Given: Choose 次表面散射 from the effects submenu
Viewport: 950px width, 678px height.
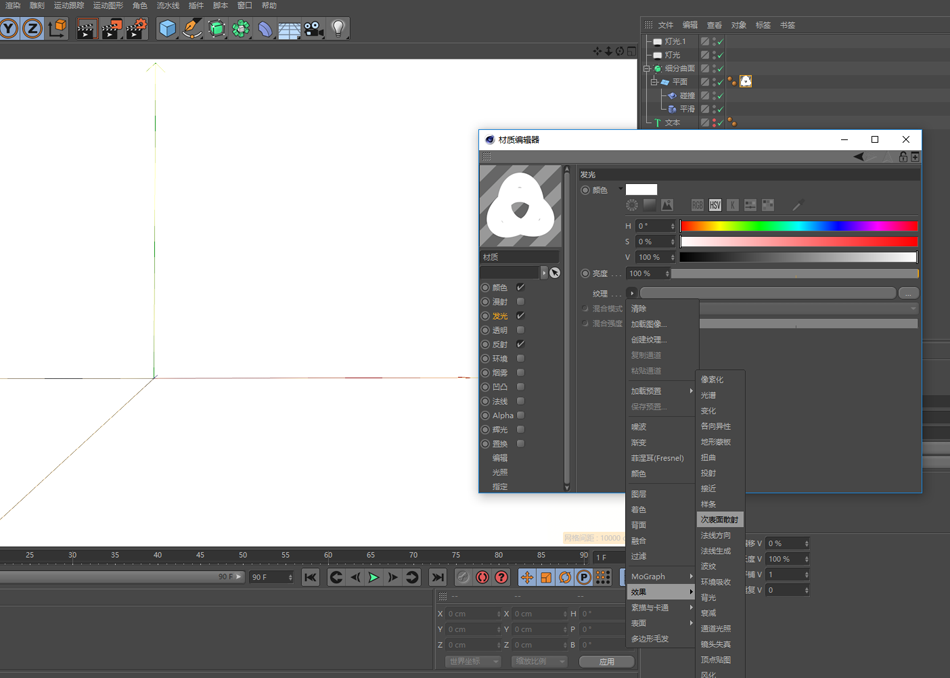Looking at the screenshot, I should [720, 520].
